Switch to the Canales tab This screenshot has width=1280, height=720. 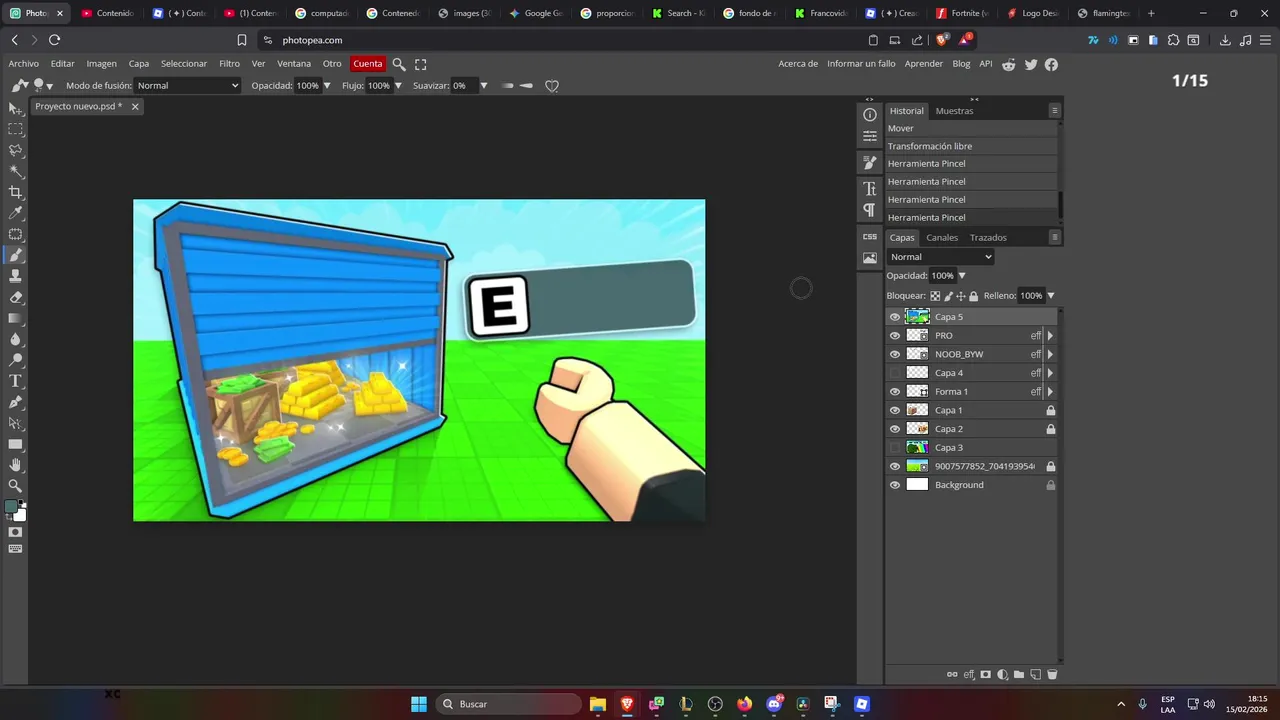click(942, 238)
